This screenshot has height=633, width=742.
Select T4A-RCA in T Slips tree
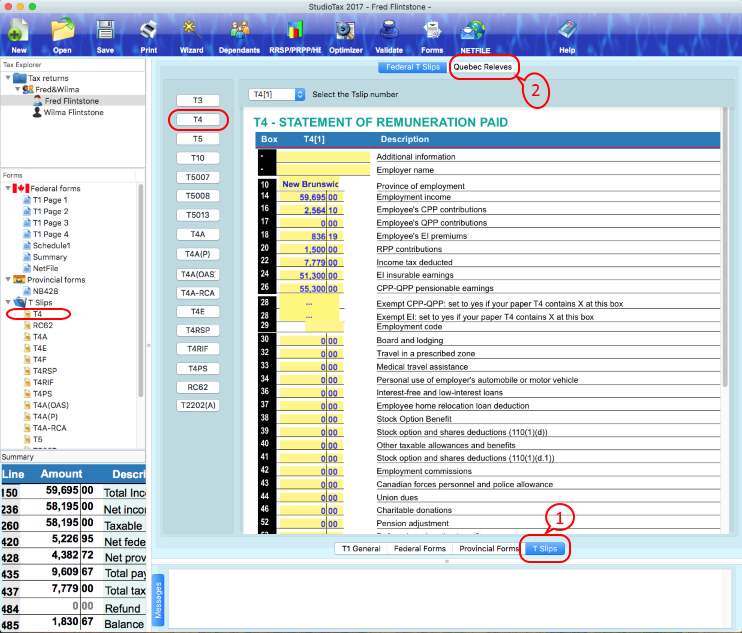49,428
